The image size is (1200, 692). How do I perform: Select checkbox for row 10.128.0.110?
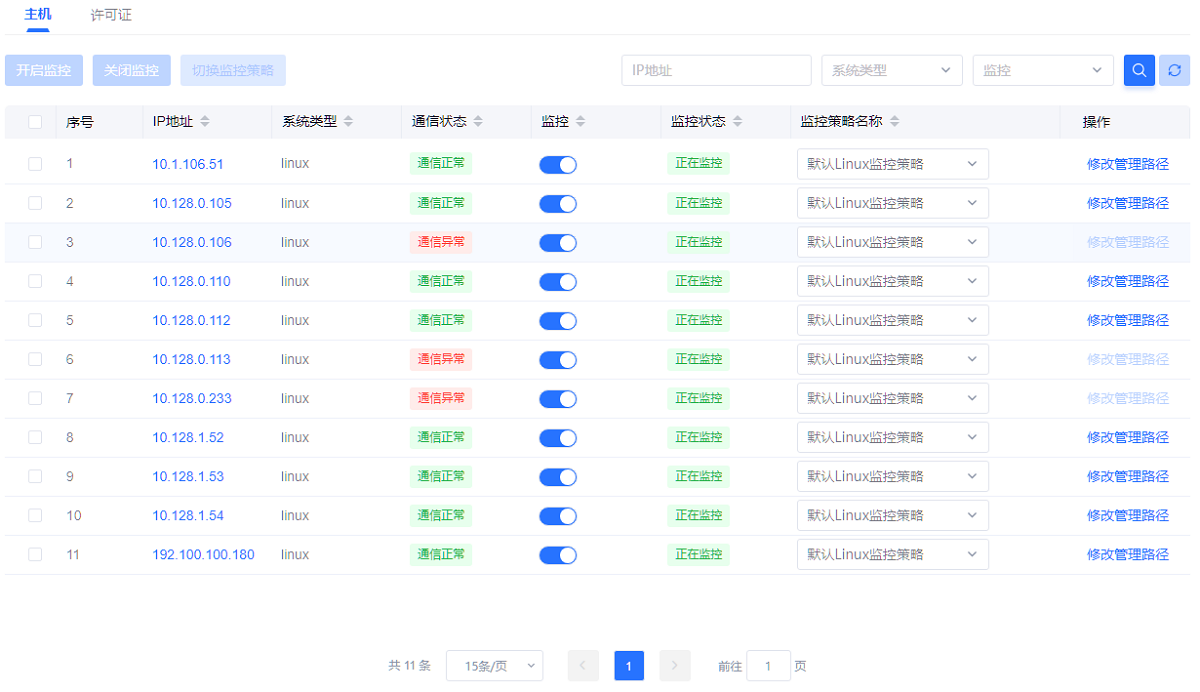point(35,281)
